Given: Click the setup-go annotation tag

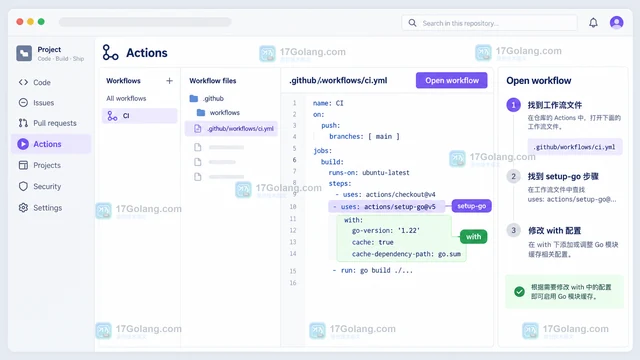Looking at the screenshot, I should [471, 206].
